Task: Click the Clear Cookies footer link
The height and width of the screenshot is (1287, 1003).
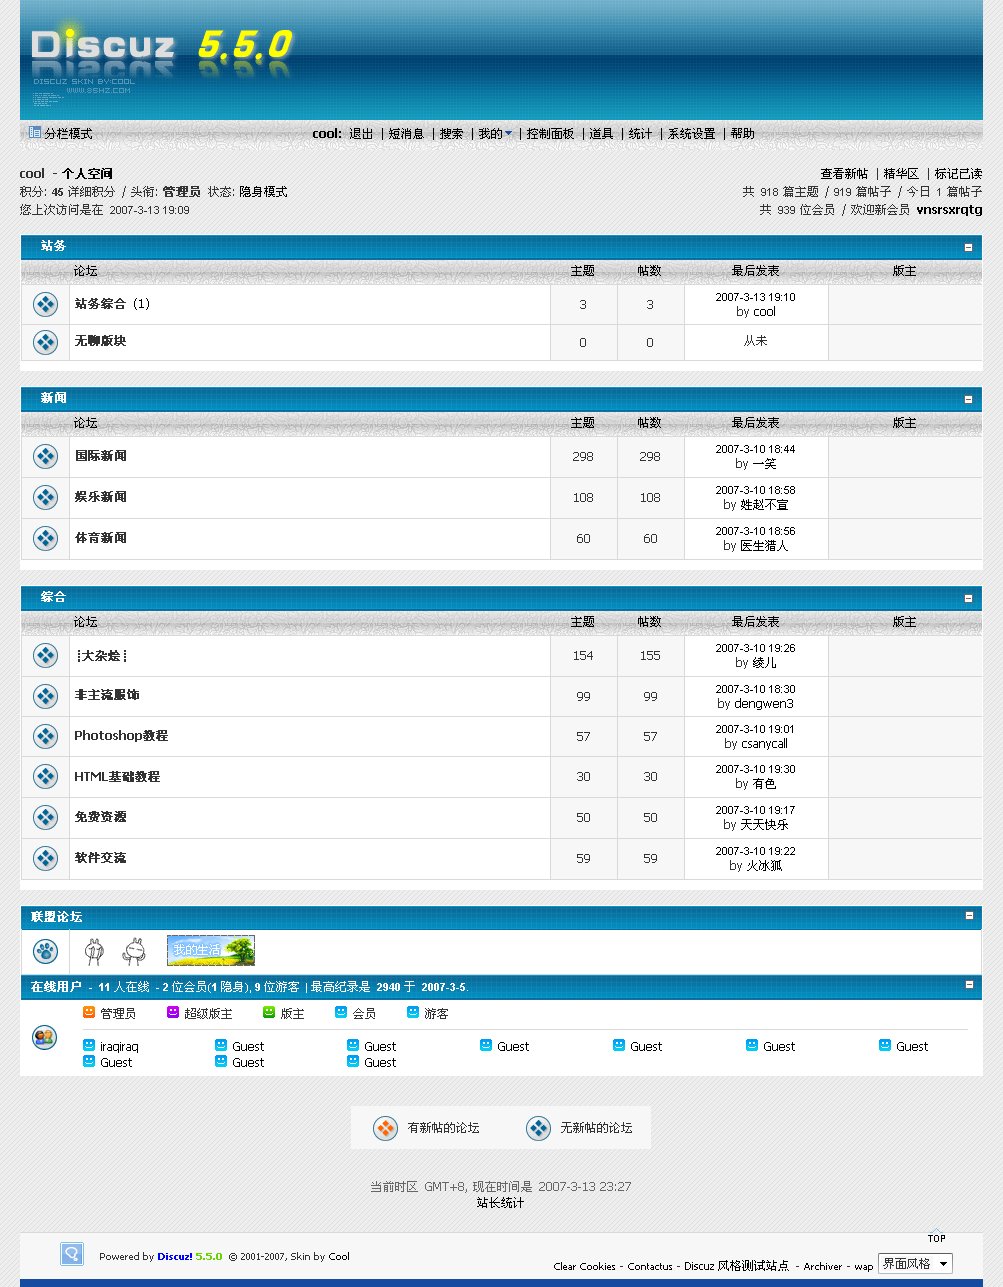Action: (x=585, y=1267)
